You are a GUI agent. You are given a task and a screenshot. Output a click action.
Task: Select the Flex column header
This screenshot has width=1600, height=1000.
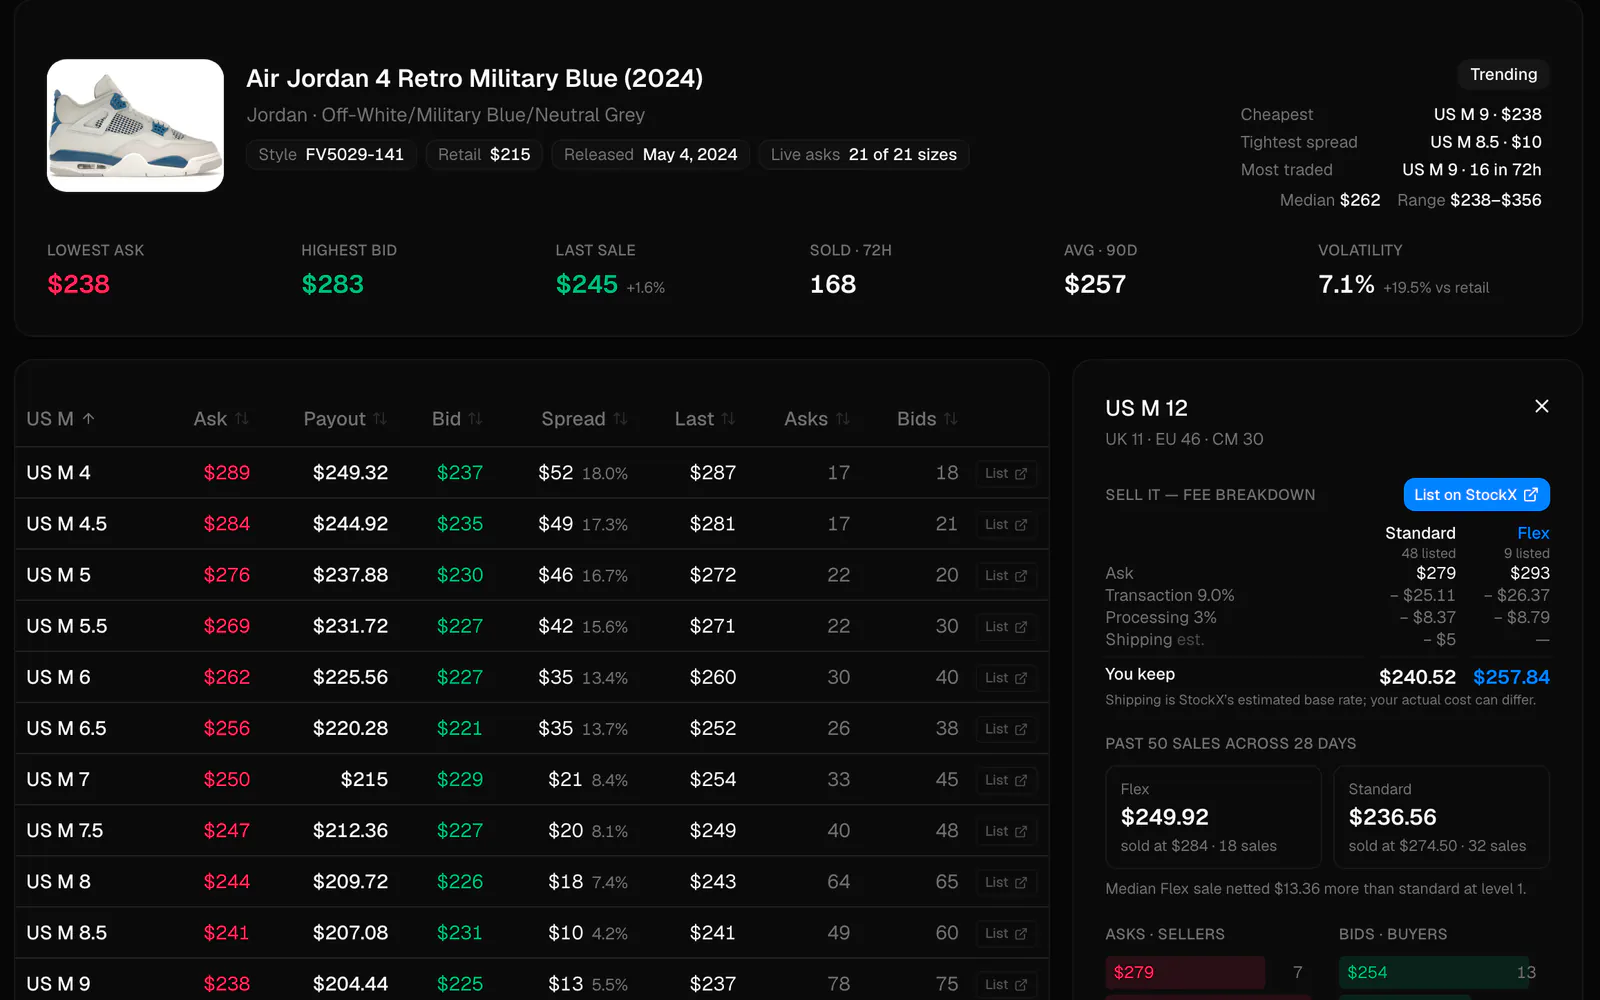coord(1533,533)
